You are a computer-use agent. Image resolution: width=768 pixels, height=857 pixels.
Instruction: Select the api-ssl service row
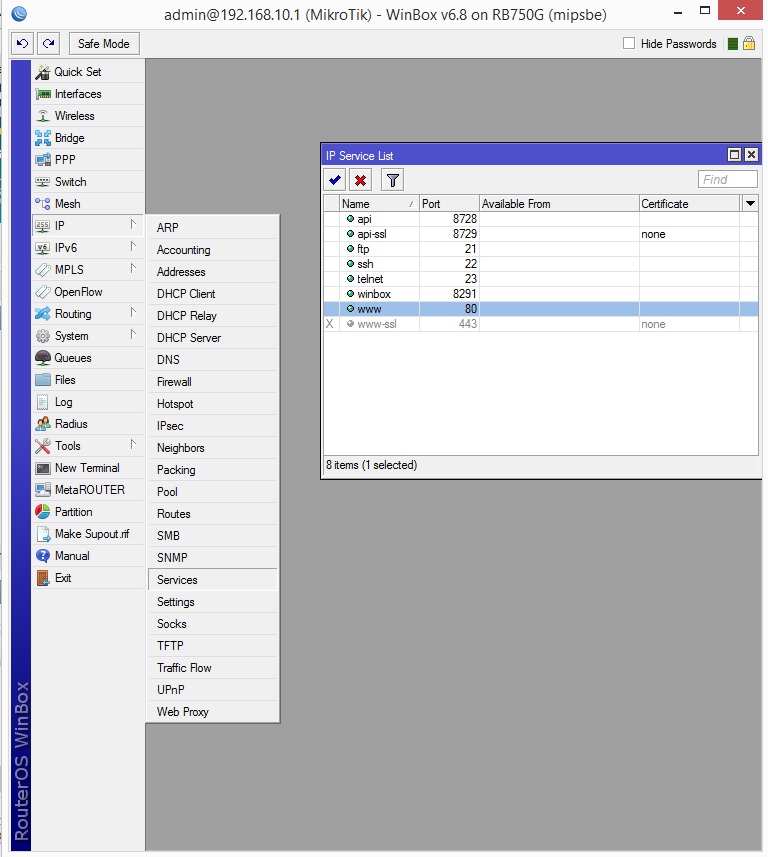click(x=541, y=234)
